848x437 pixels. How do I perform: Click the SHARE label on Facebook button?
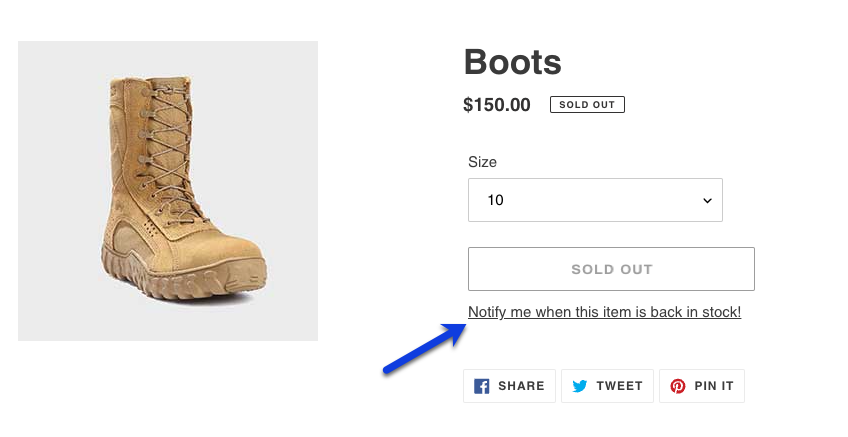[x=521, y=386]
